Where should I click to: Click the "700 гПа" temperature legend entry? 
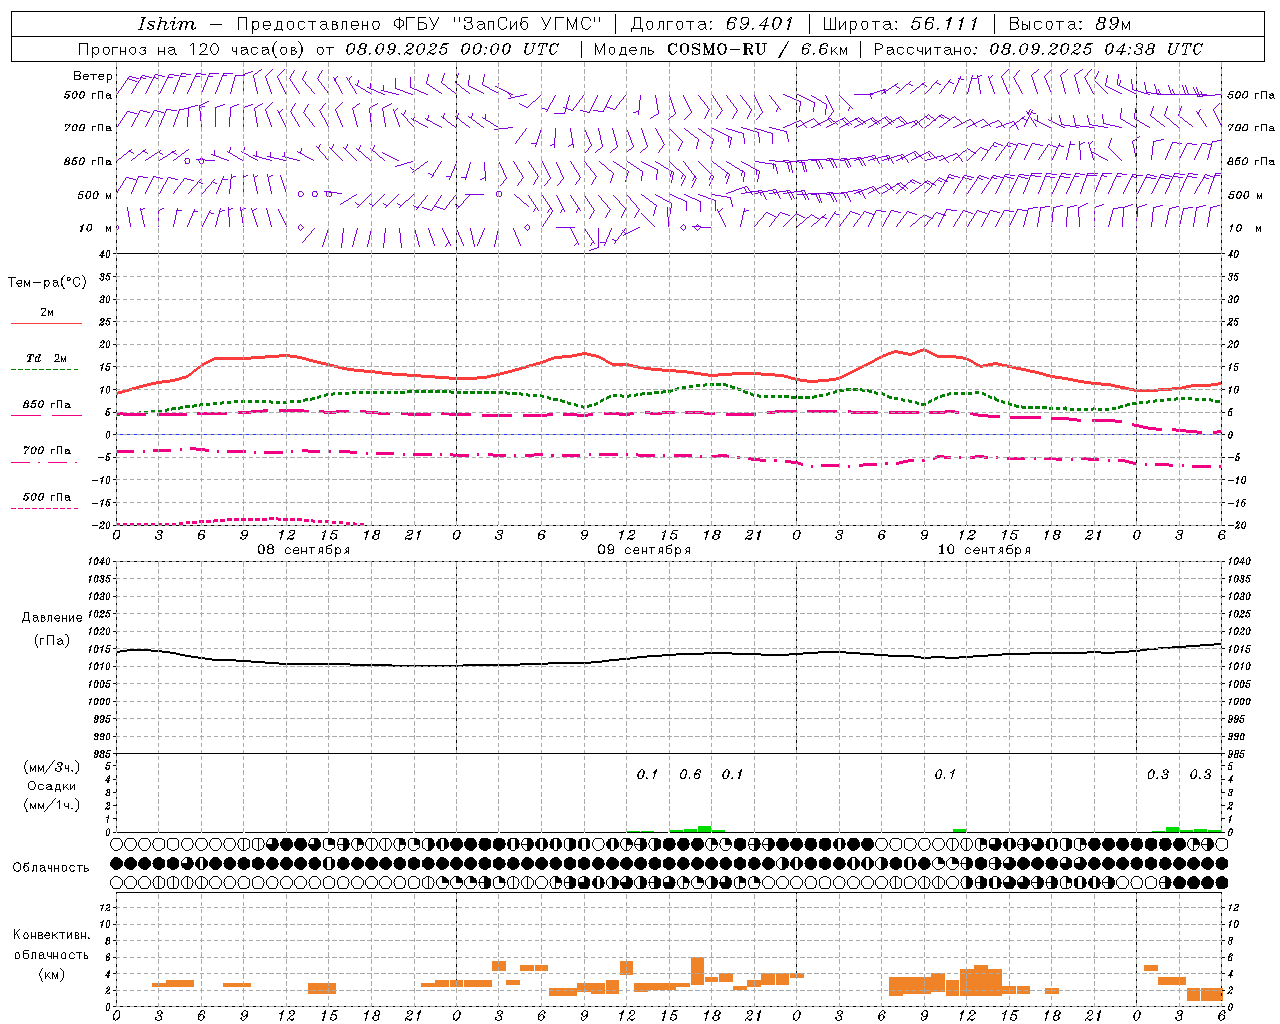[x=47, y=451]
